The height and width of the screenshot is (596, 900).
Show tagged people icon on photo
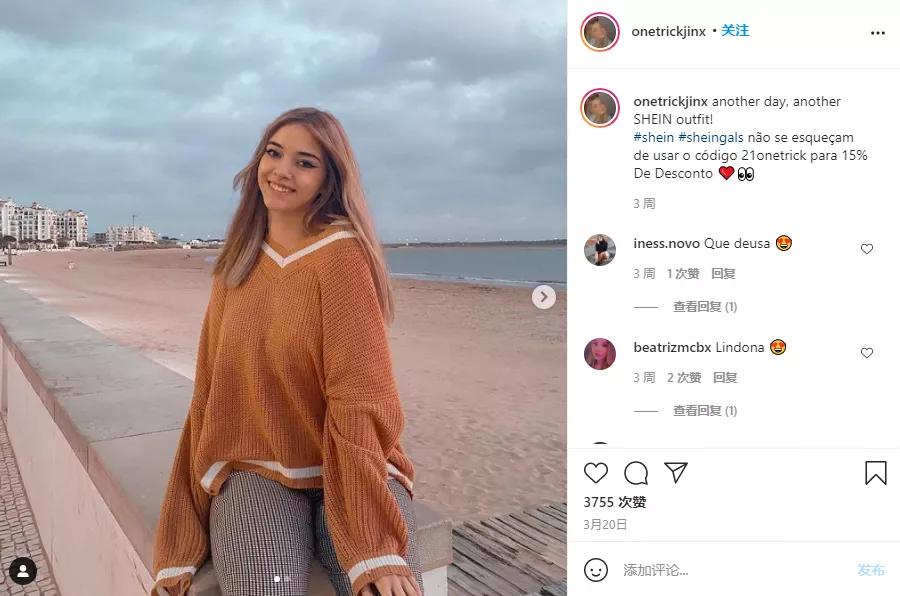tap(23, 570)
